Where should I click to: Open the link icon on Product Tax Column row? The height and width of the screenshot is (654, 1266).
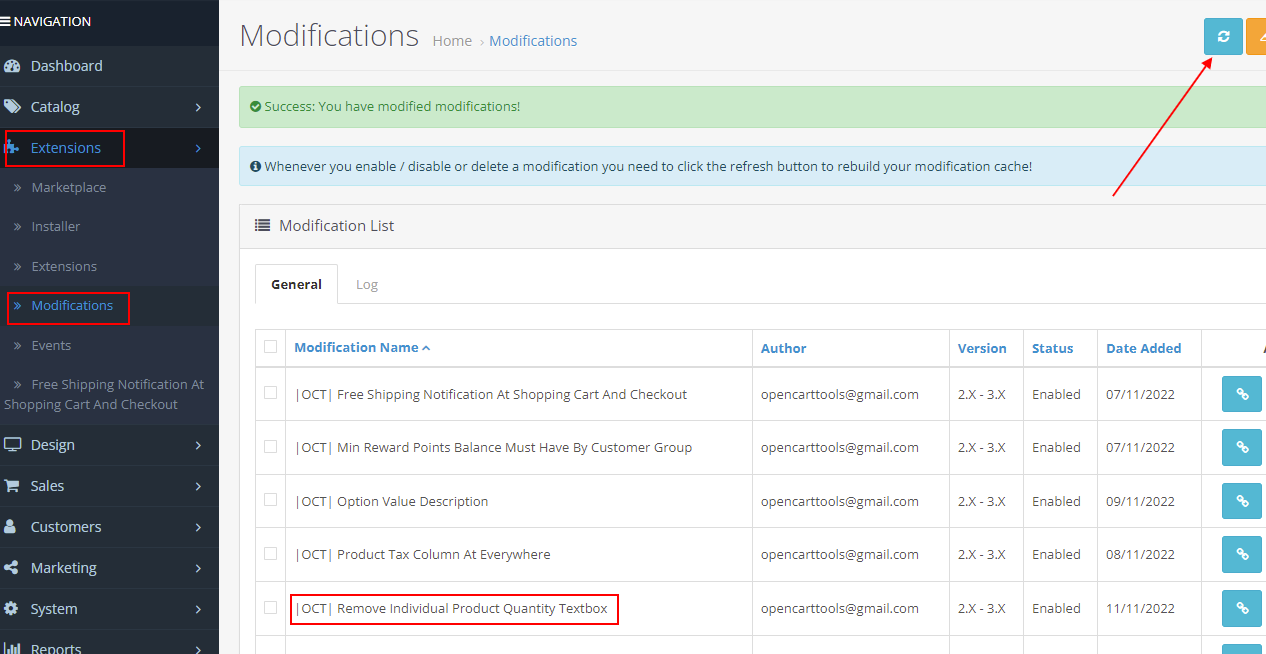tap(1241, 554)
